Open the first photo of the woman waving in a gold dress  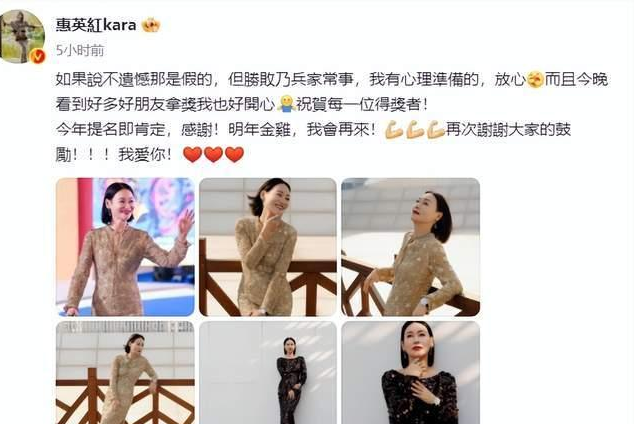coord(125,247)
